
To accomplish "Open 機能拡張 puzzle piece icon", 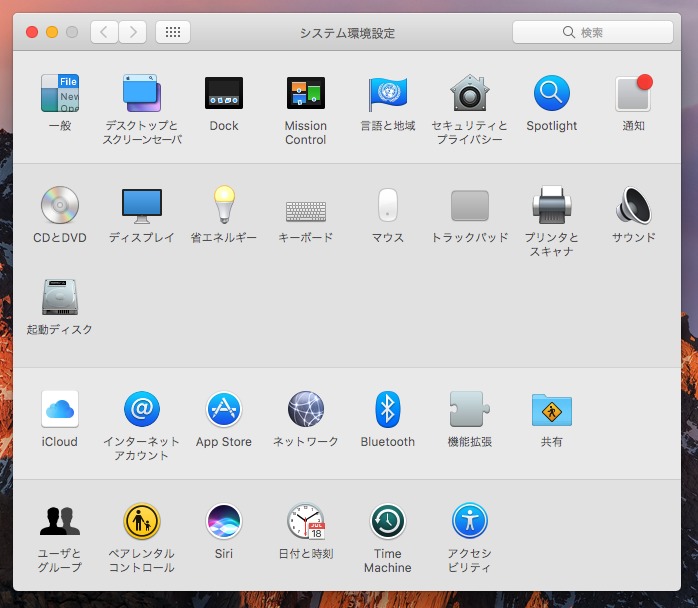I will [470, 409].
